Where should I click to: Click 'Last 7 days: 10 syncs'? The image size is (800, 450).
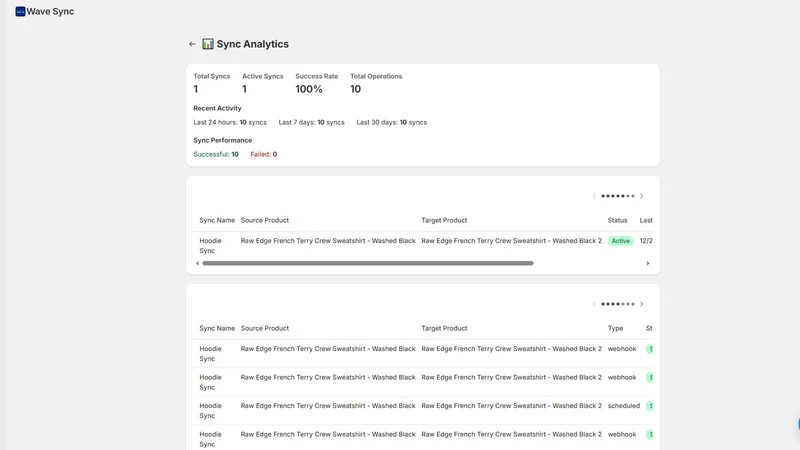click(312, 122)
